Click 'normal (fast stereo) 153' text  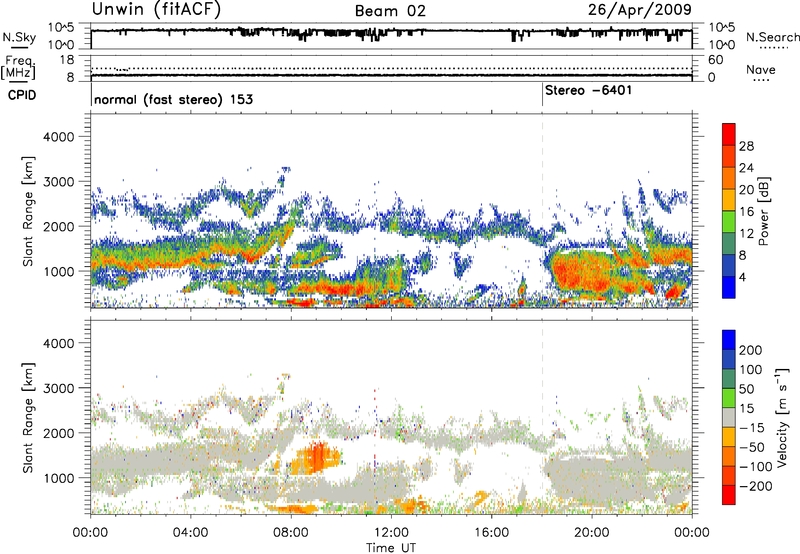tap(173, 99)
